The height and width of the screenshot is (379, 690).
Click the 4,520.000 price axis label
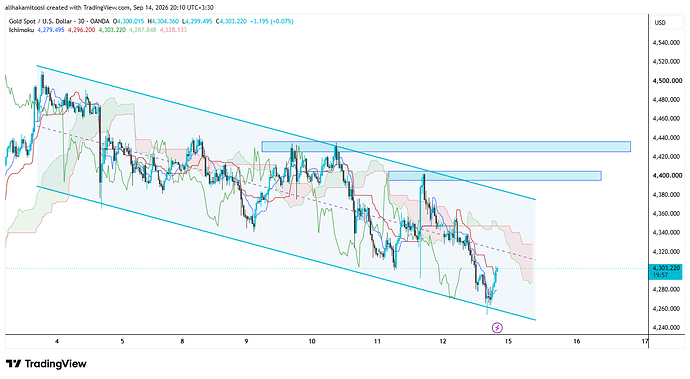pos(667,62)
